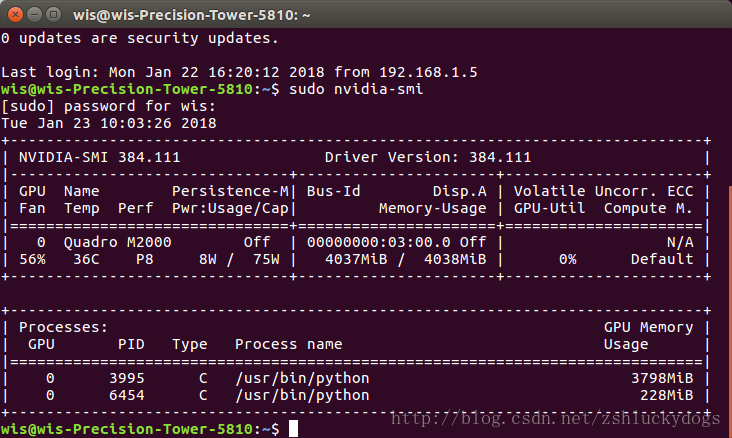Click /usr/bin/python in the 3995 row

tap(302, 378)
